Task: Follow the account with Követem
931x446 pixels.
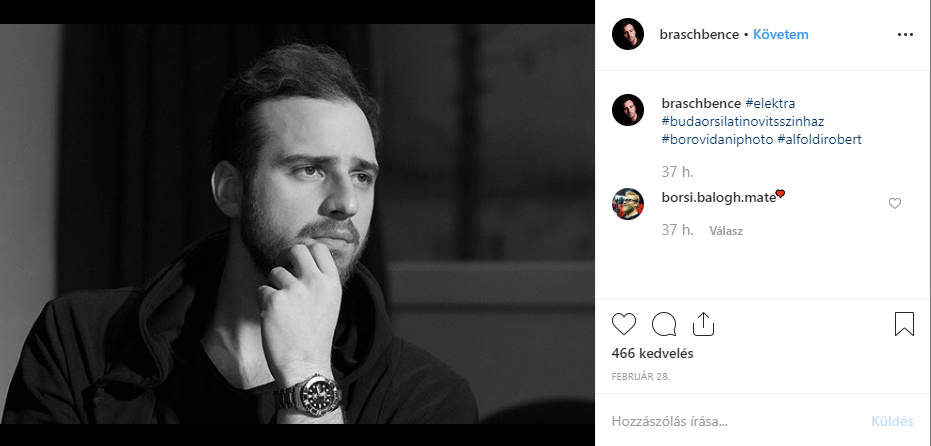Action: click(x=780, y=34)
